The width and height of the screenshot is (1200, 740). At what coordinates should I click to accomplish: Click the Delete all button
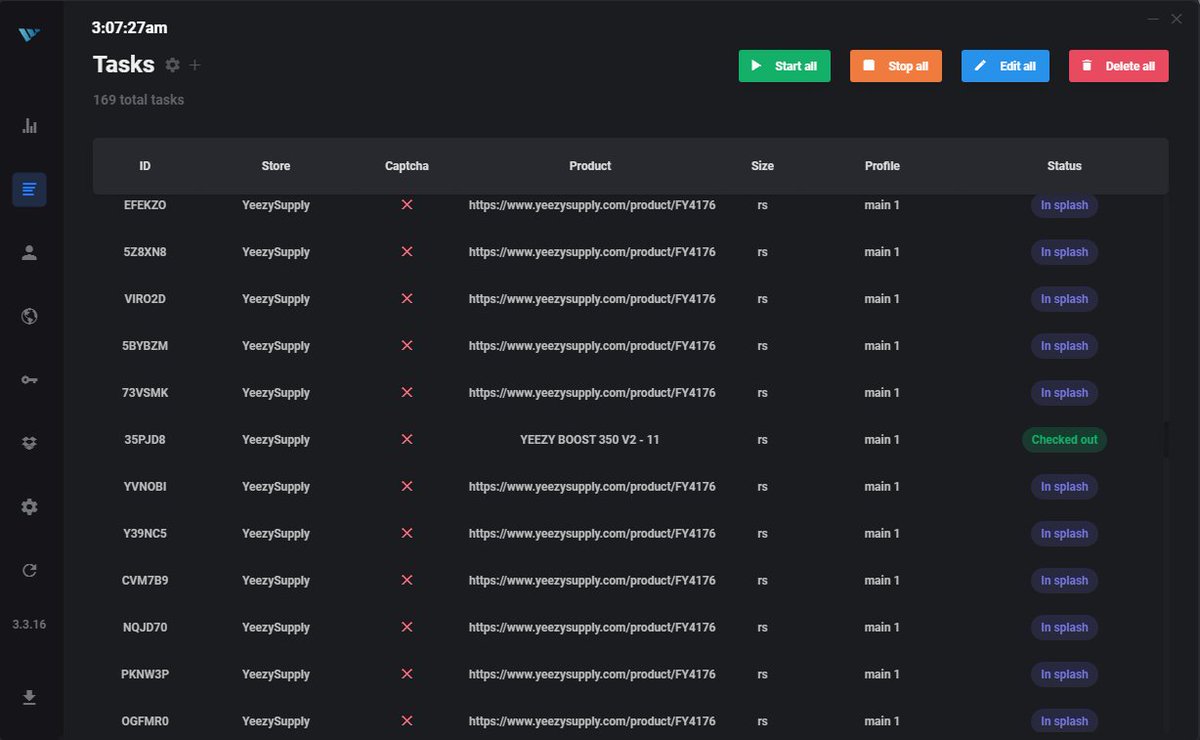point(1118,66)
